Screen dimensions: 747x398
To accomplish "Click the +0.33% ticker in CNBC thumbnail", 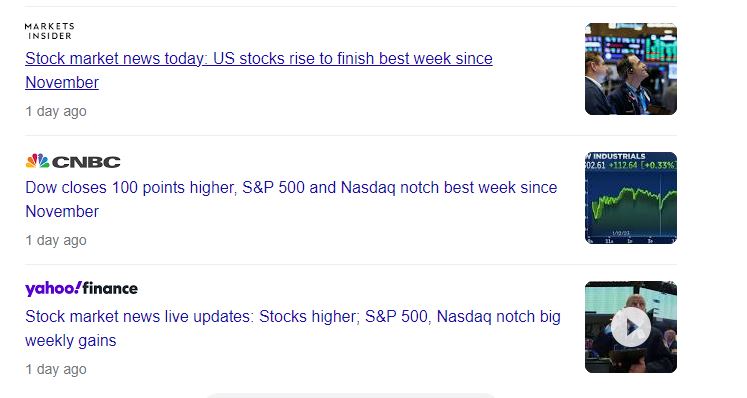I will point(660,165).
